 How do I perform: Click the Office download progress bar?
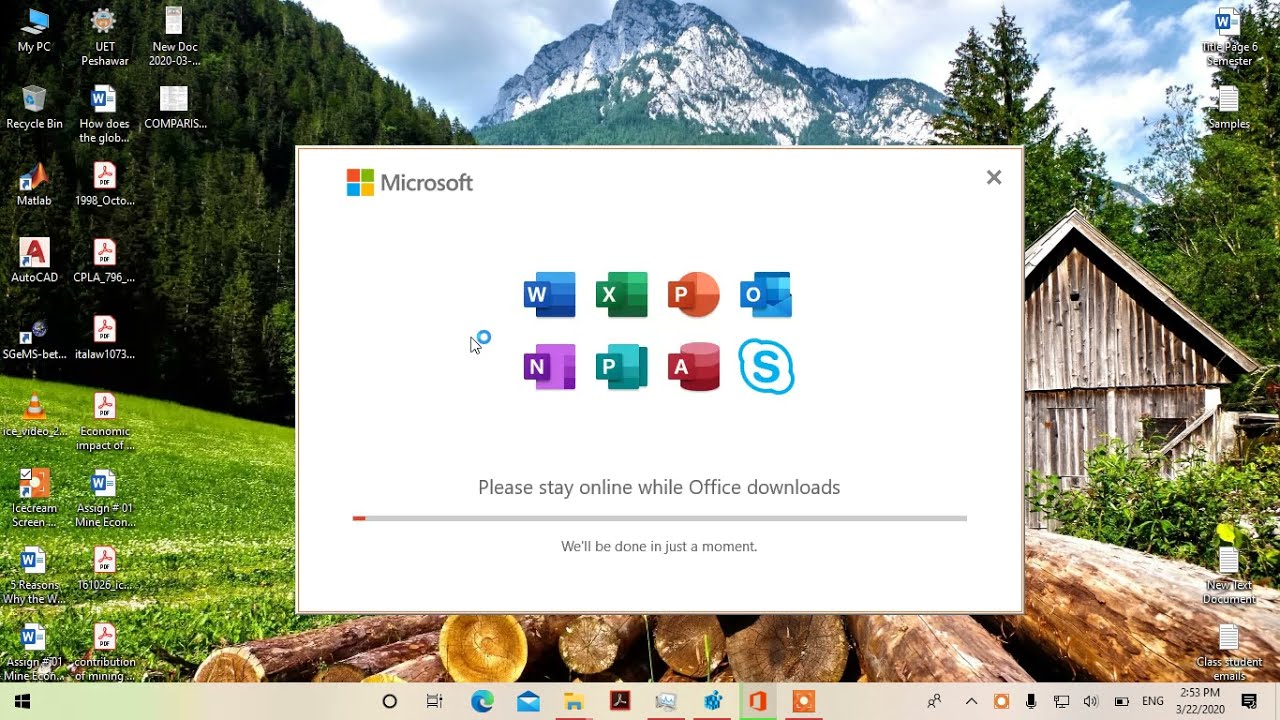pyautogui.click(x=659, y=518)
